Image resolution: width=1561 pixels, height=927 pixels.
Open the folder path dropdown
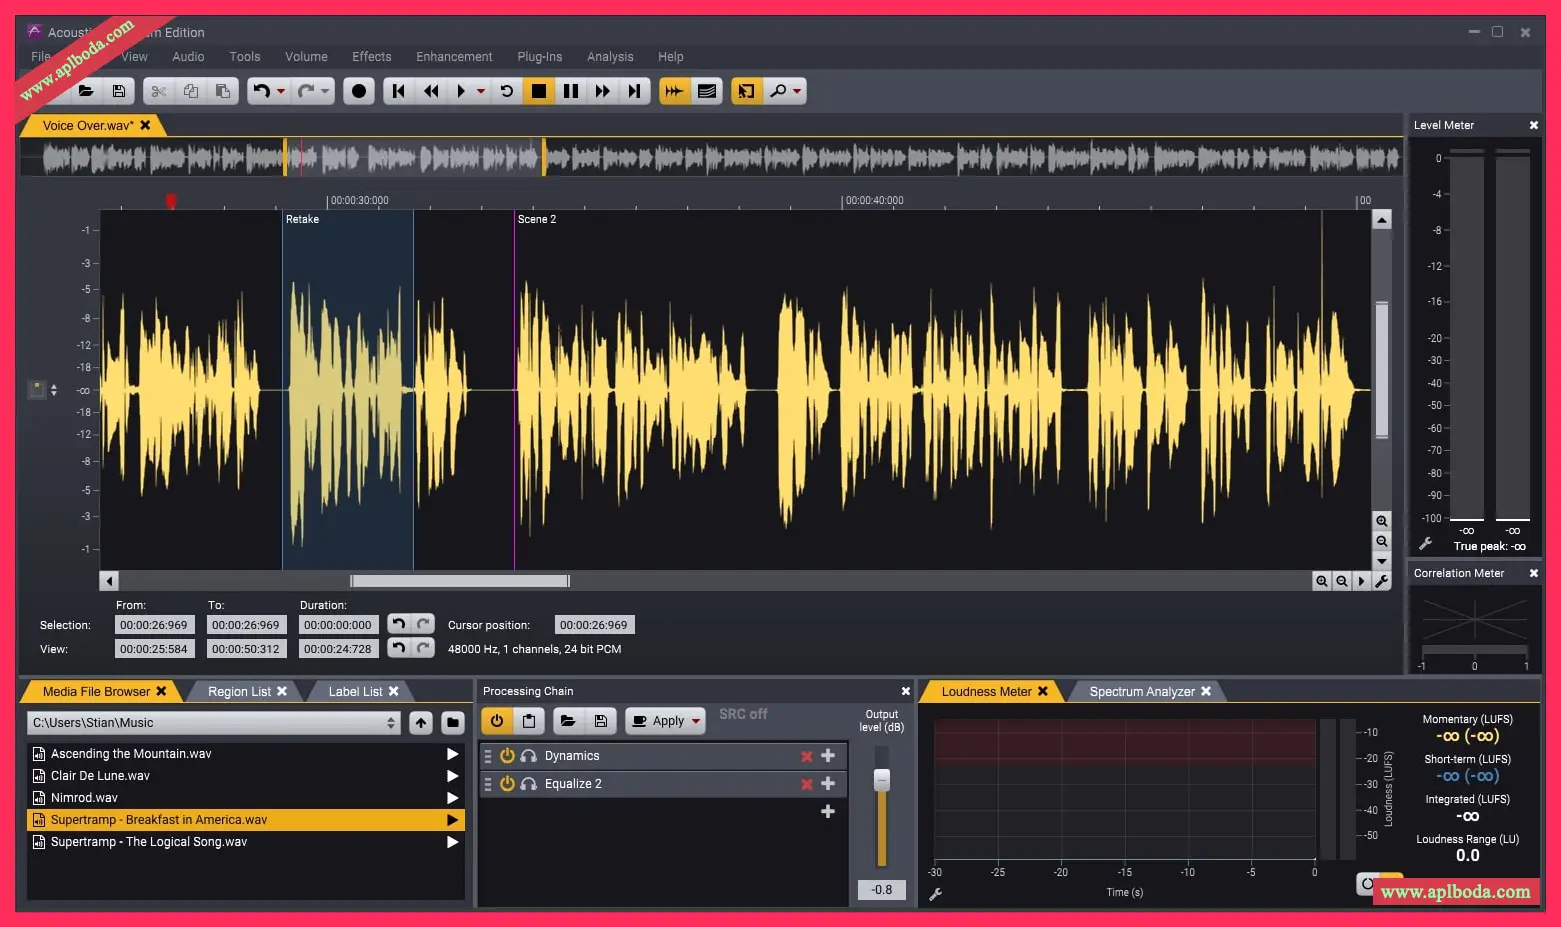click(391, 723)
